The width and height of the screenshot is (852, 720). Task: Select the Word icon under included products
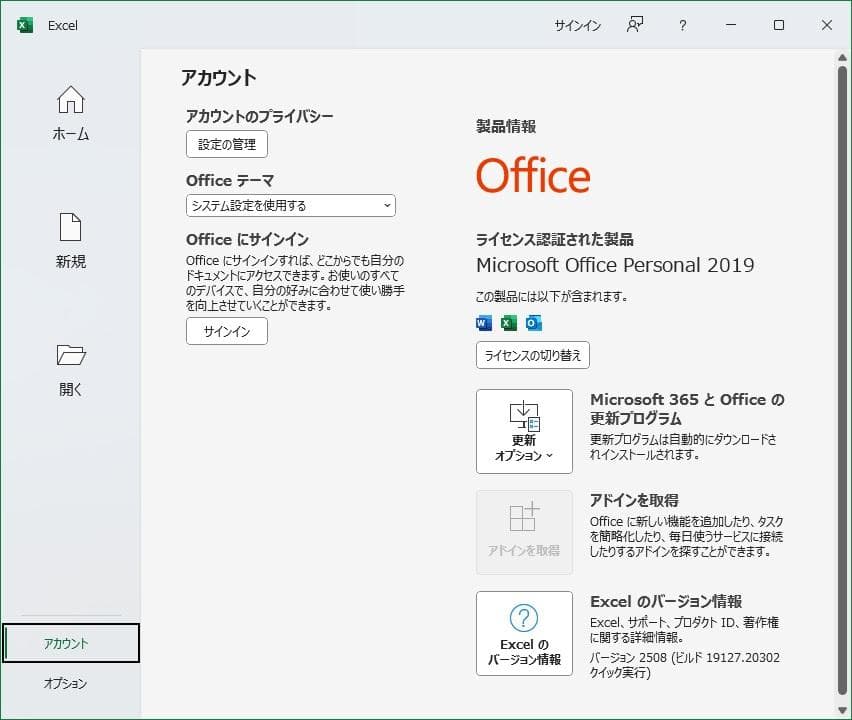click(x=483, y=323)
